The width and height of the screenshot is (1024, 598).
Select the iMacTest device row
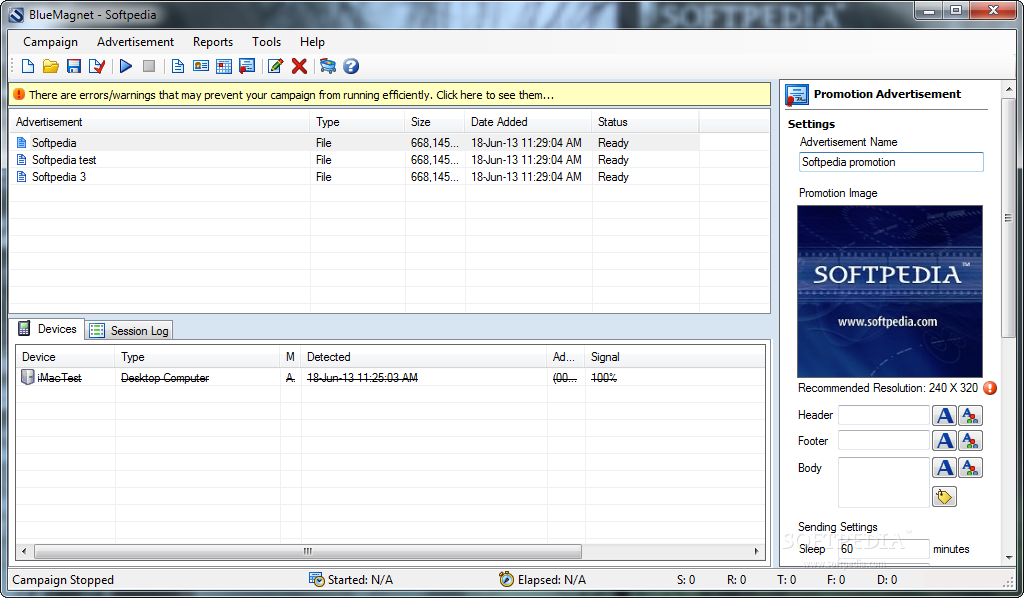pos(390,377)
